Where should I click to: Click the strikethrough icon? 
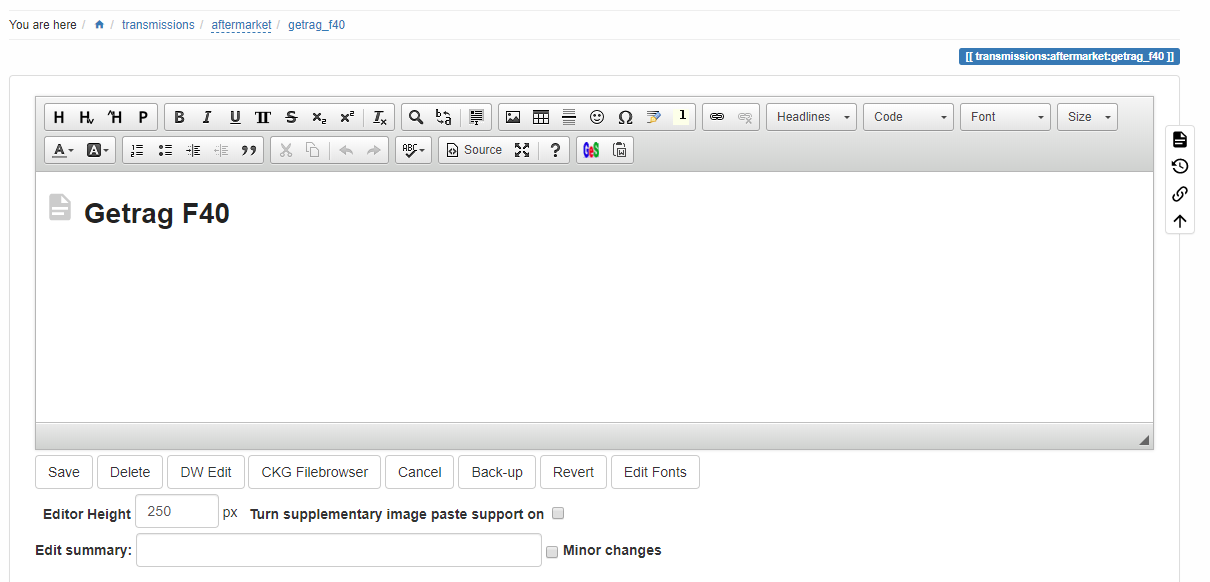pos(291,117)
